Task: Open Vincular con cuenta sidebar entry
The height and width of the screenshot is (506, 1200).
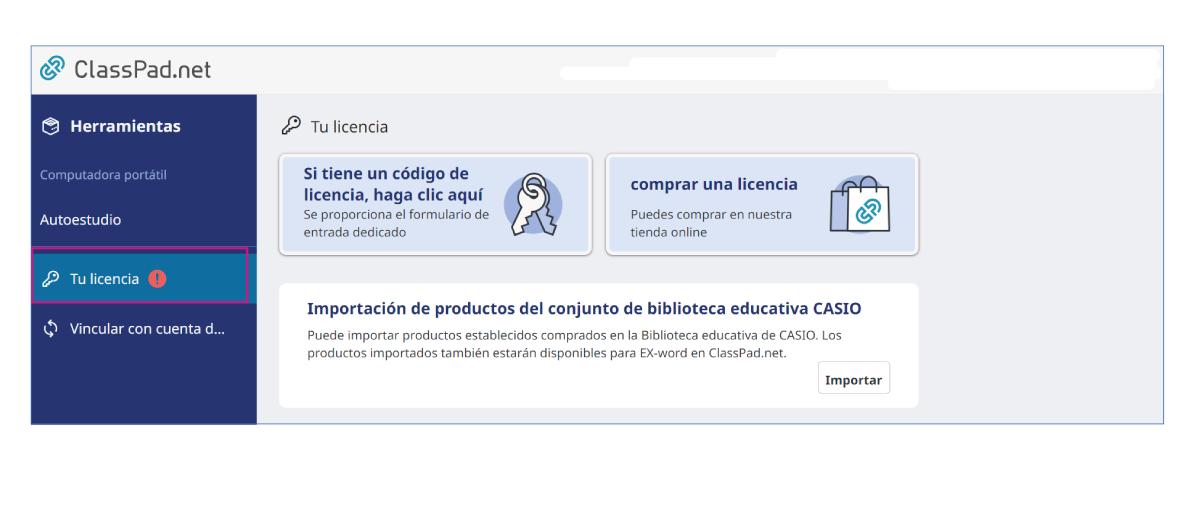Action: coord(147,329)
